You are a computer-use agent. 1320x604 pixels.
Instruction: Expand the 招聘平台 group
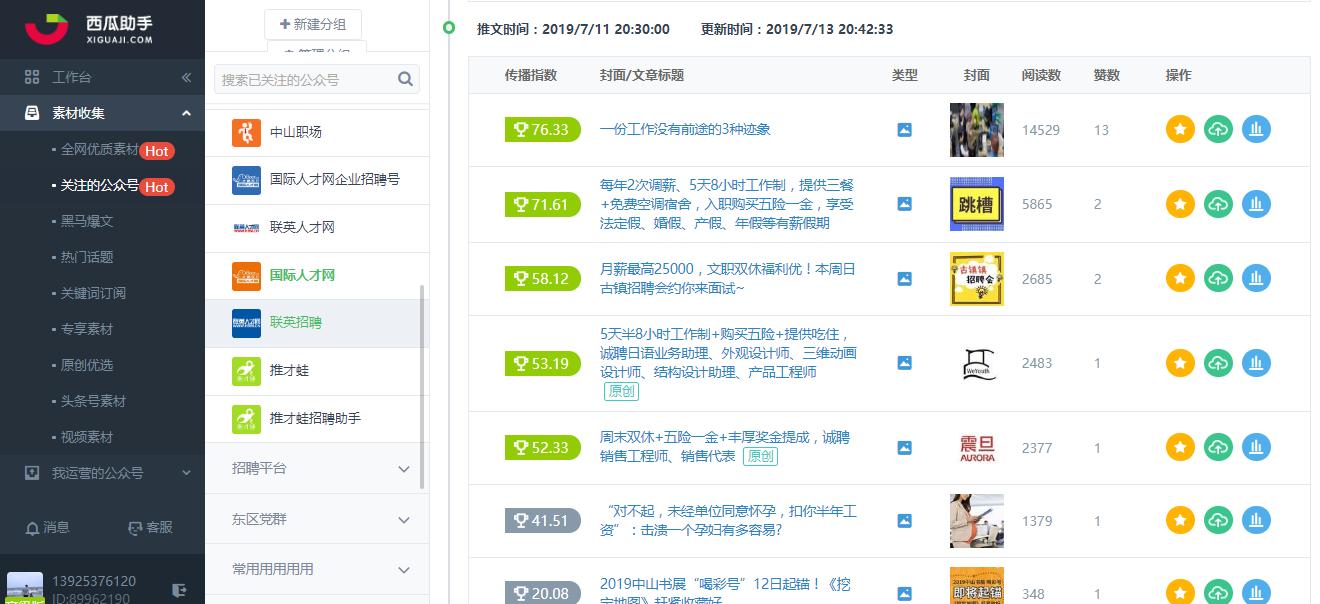coord(316,469)
